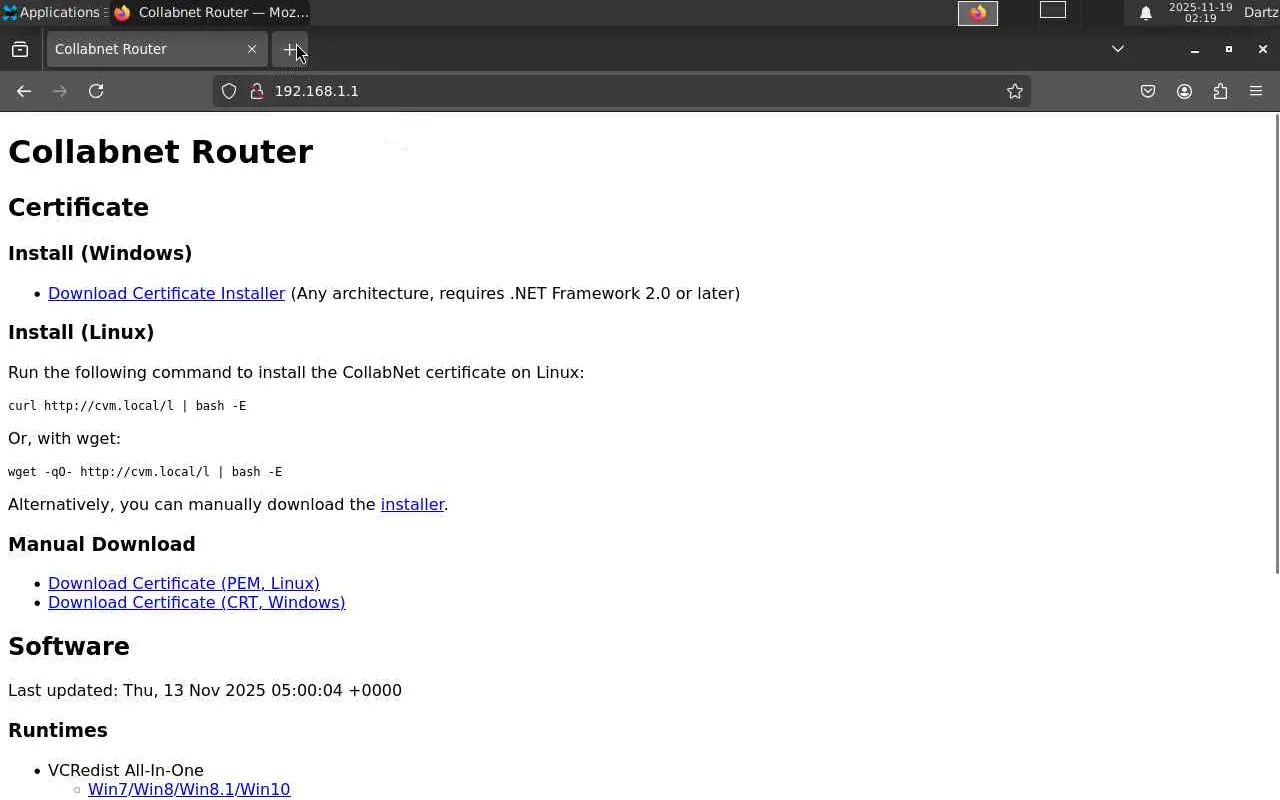1280x800 pixels.
Task: Expand the list all tabs chevron
Action: pyautogui.click(x=1118, y=49)
